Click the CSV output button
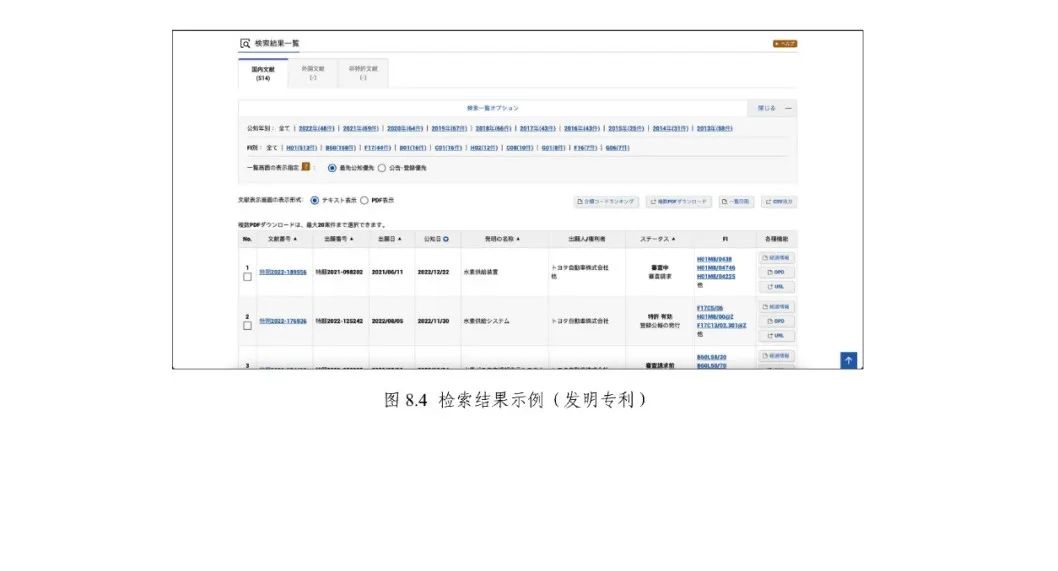The width and height of the screenshot is (1058, 571). pyautogui.click(x=779, y=201)
